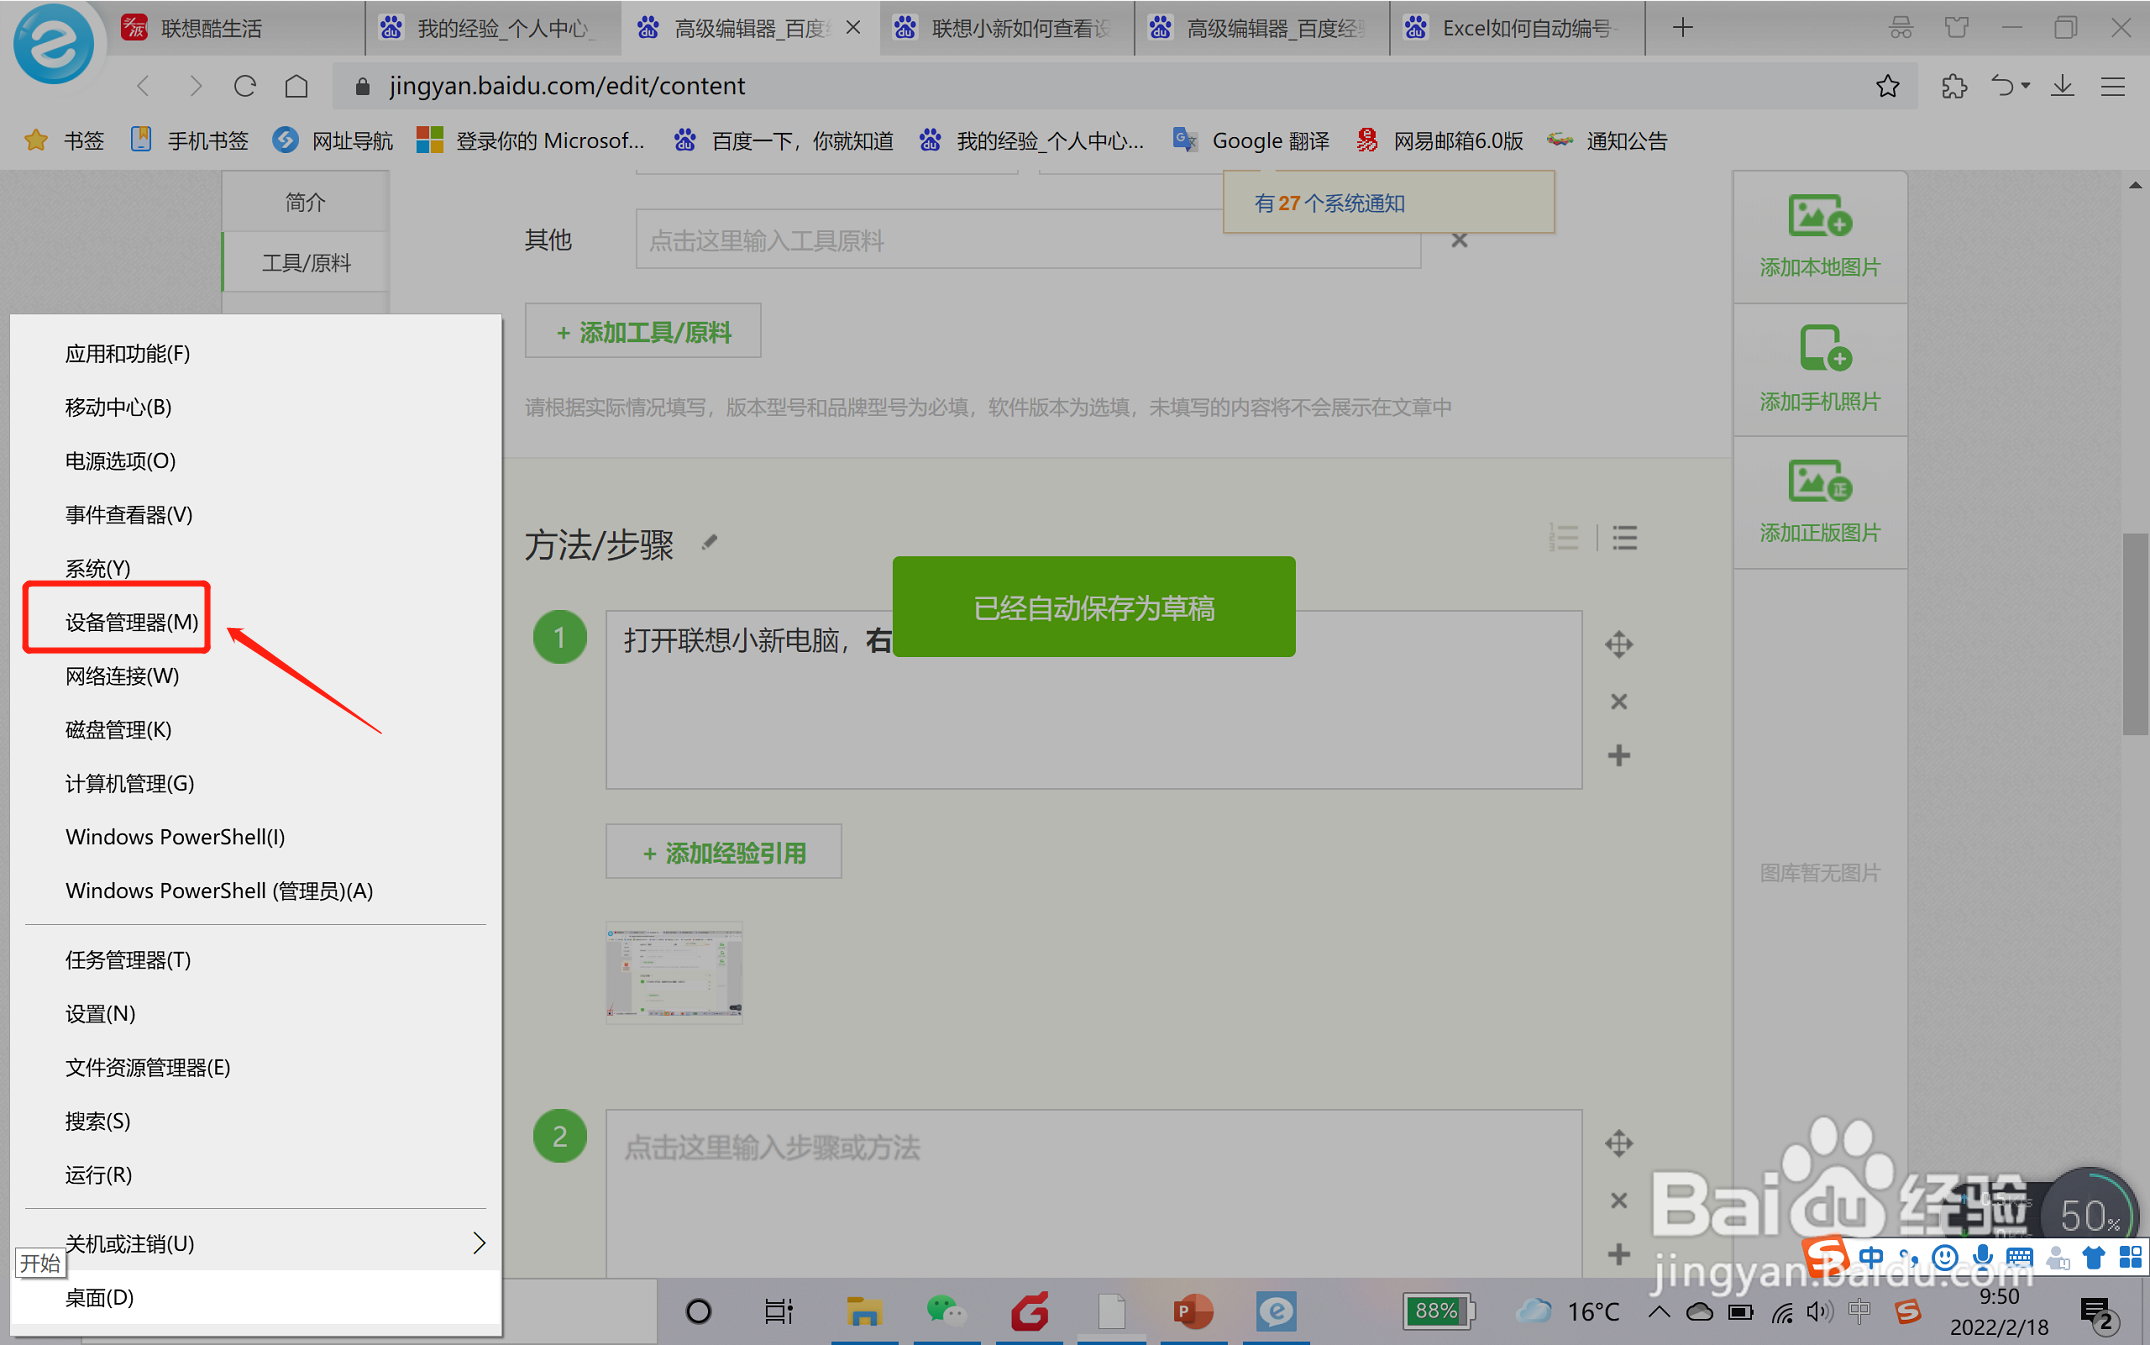Switch to the unordered list style icon
Viewport: 2150px width, 1345px height.
click(1625, 538)
